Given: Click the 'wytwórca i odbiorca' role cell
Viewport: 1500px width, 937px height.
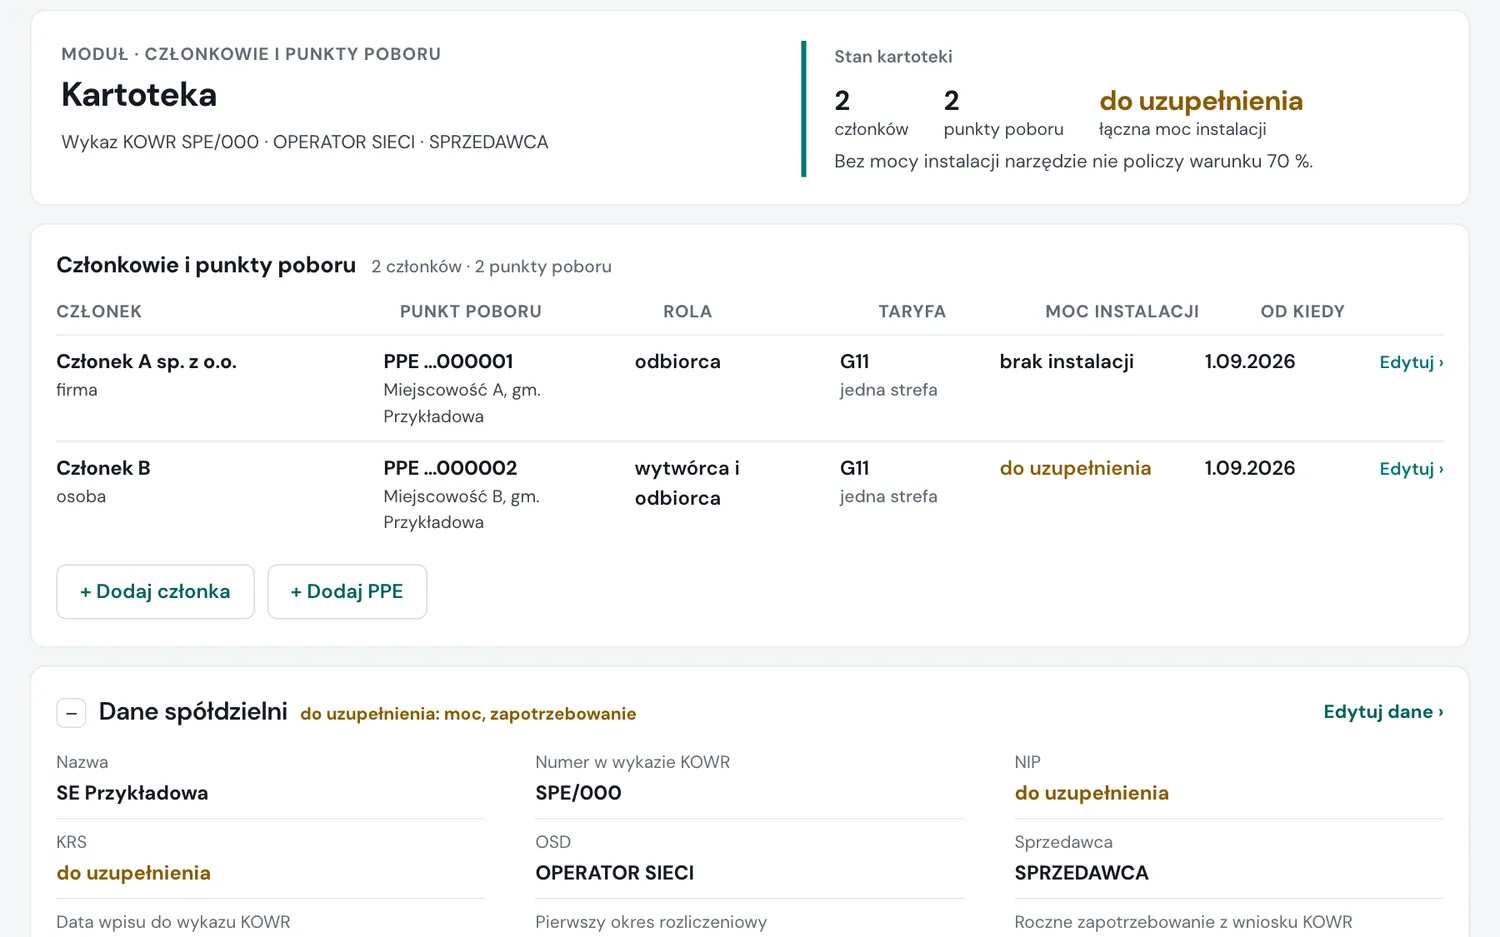Looking at the screenshot, I should (687, 483).
